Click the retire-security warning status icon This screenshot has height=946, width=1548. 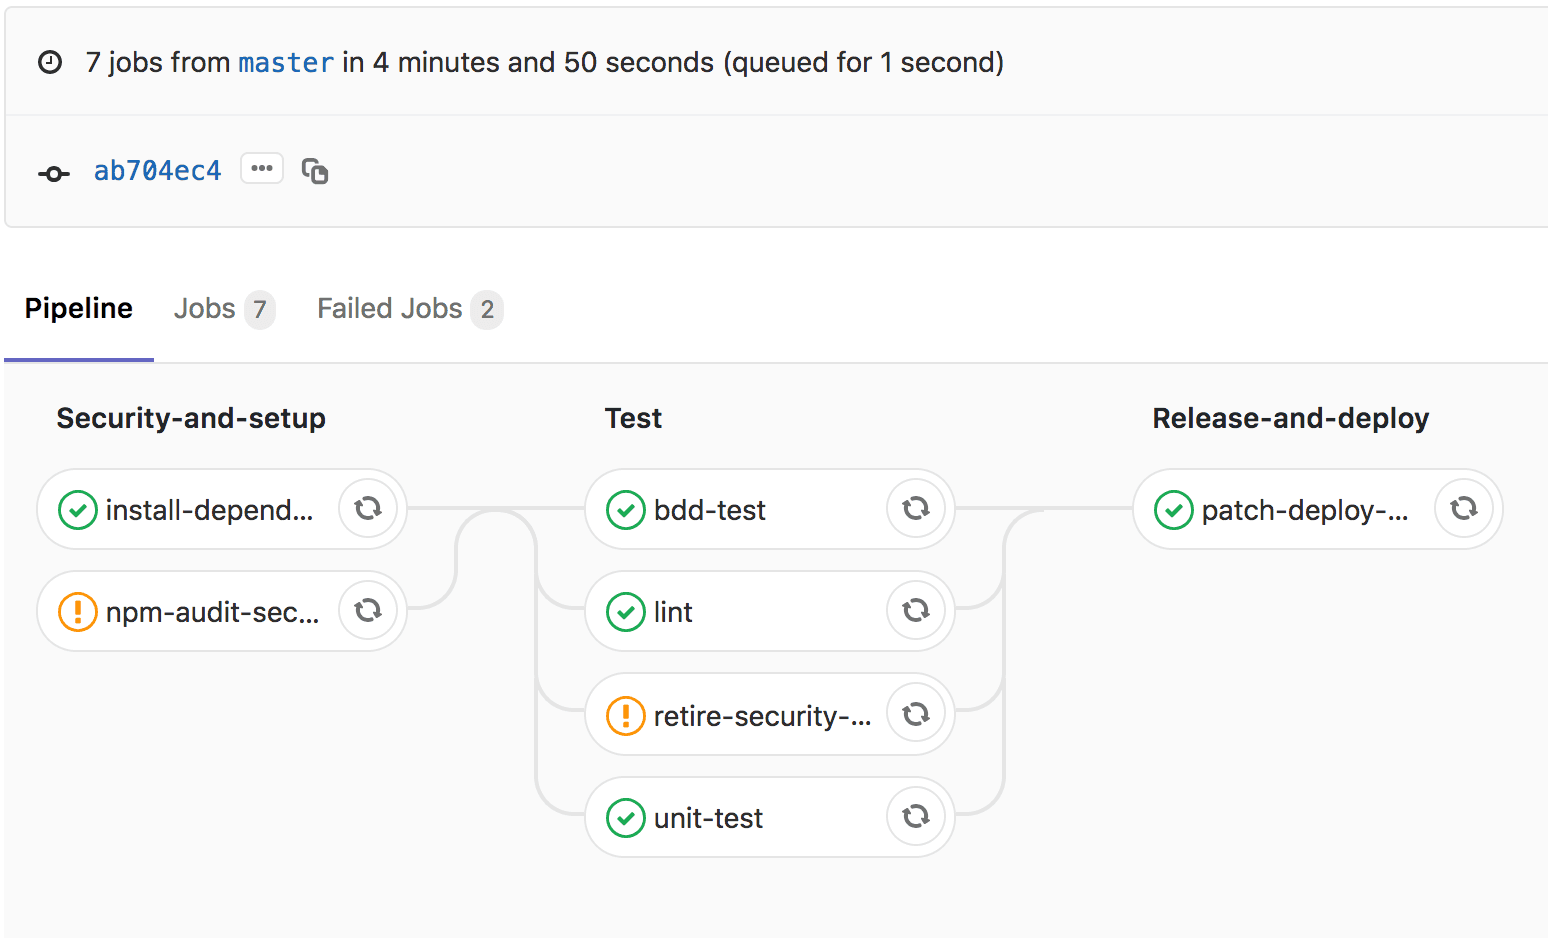626,716
